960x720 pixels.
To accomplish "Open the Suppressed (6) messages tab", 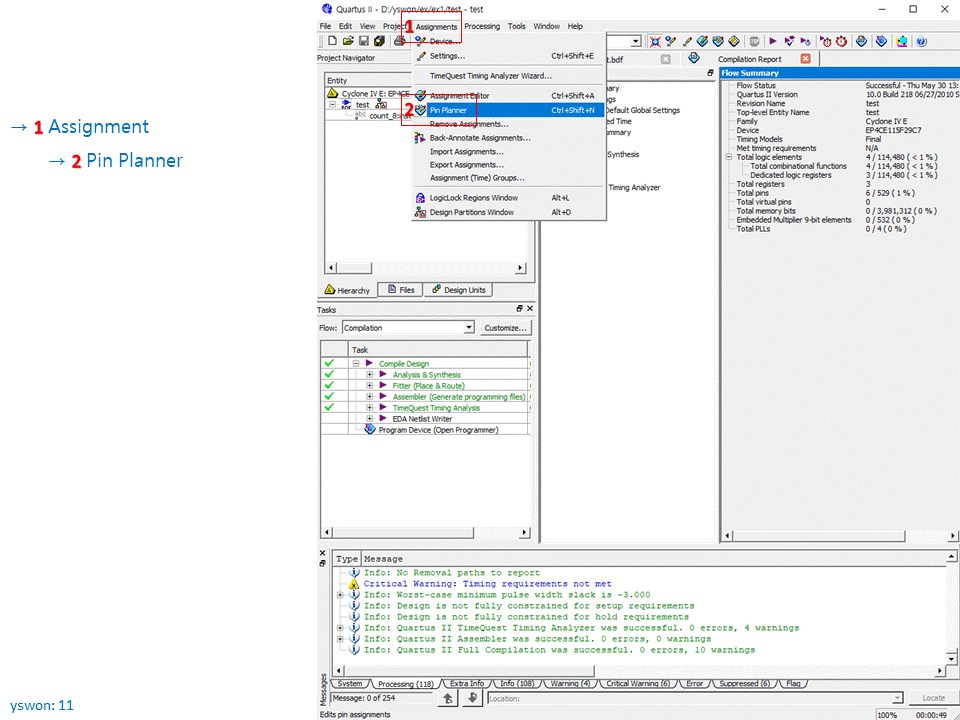I will tap(744, 684).
